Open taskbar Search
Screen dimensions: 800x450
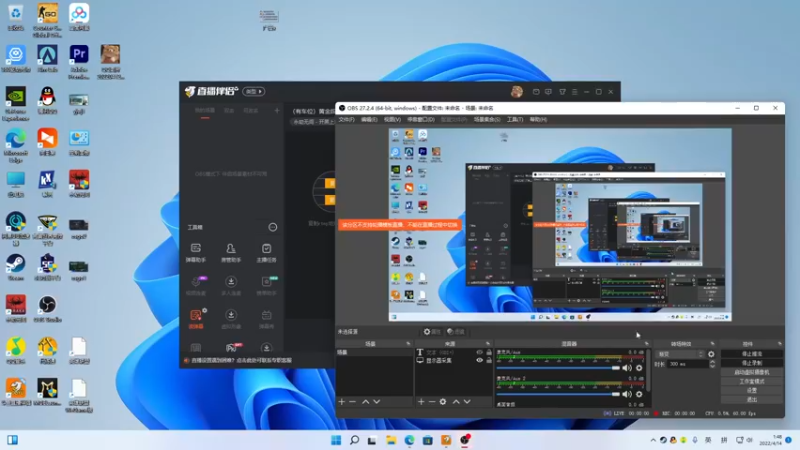(x=354, y=440)
